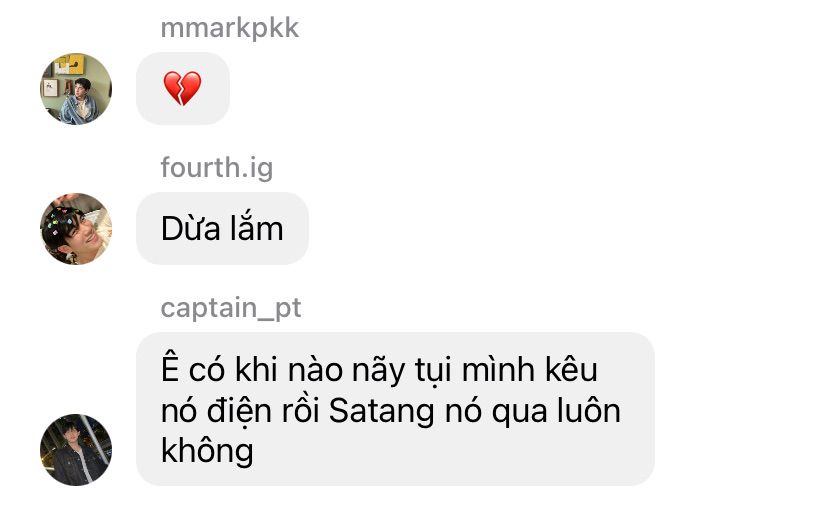Click the word "luôn" in captain_pt's message
This screenshot has height=515, width=828.
589,410
